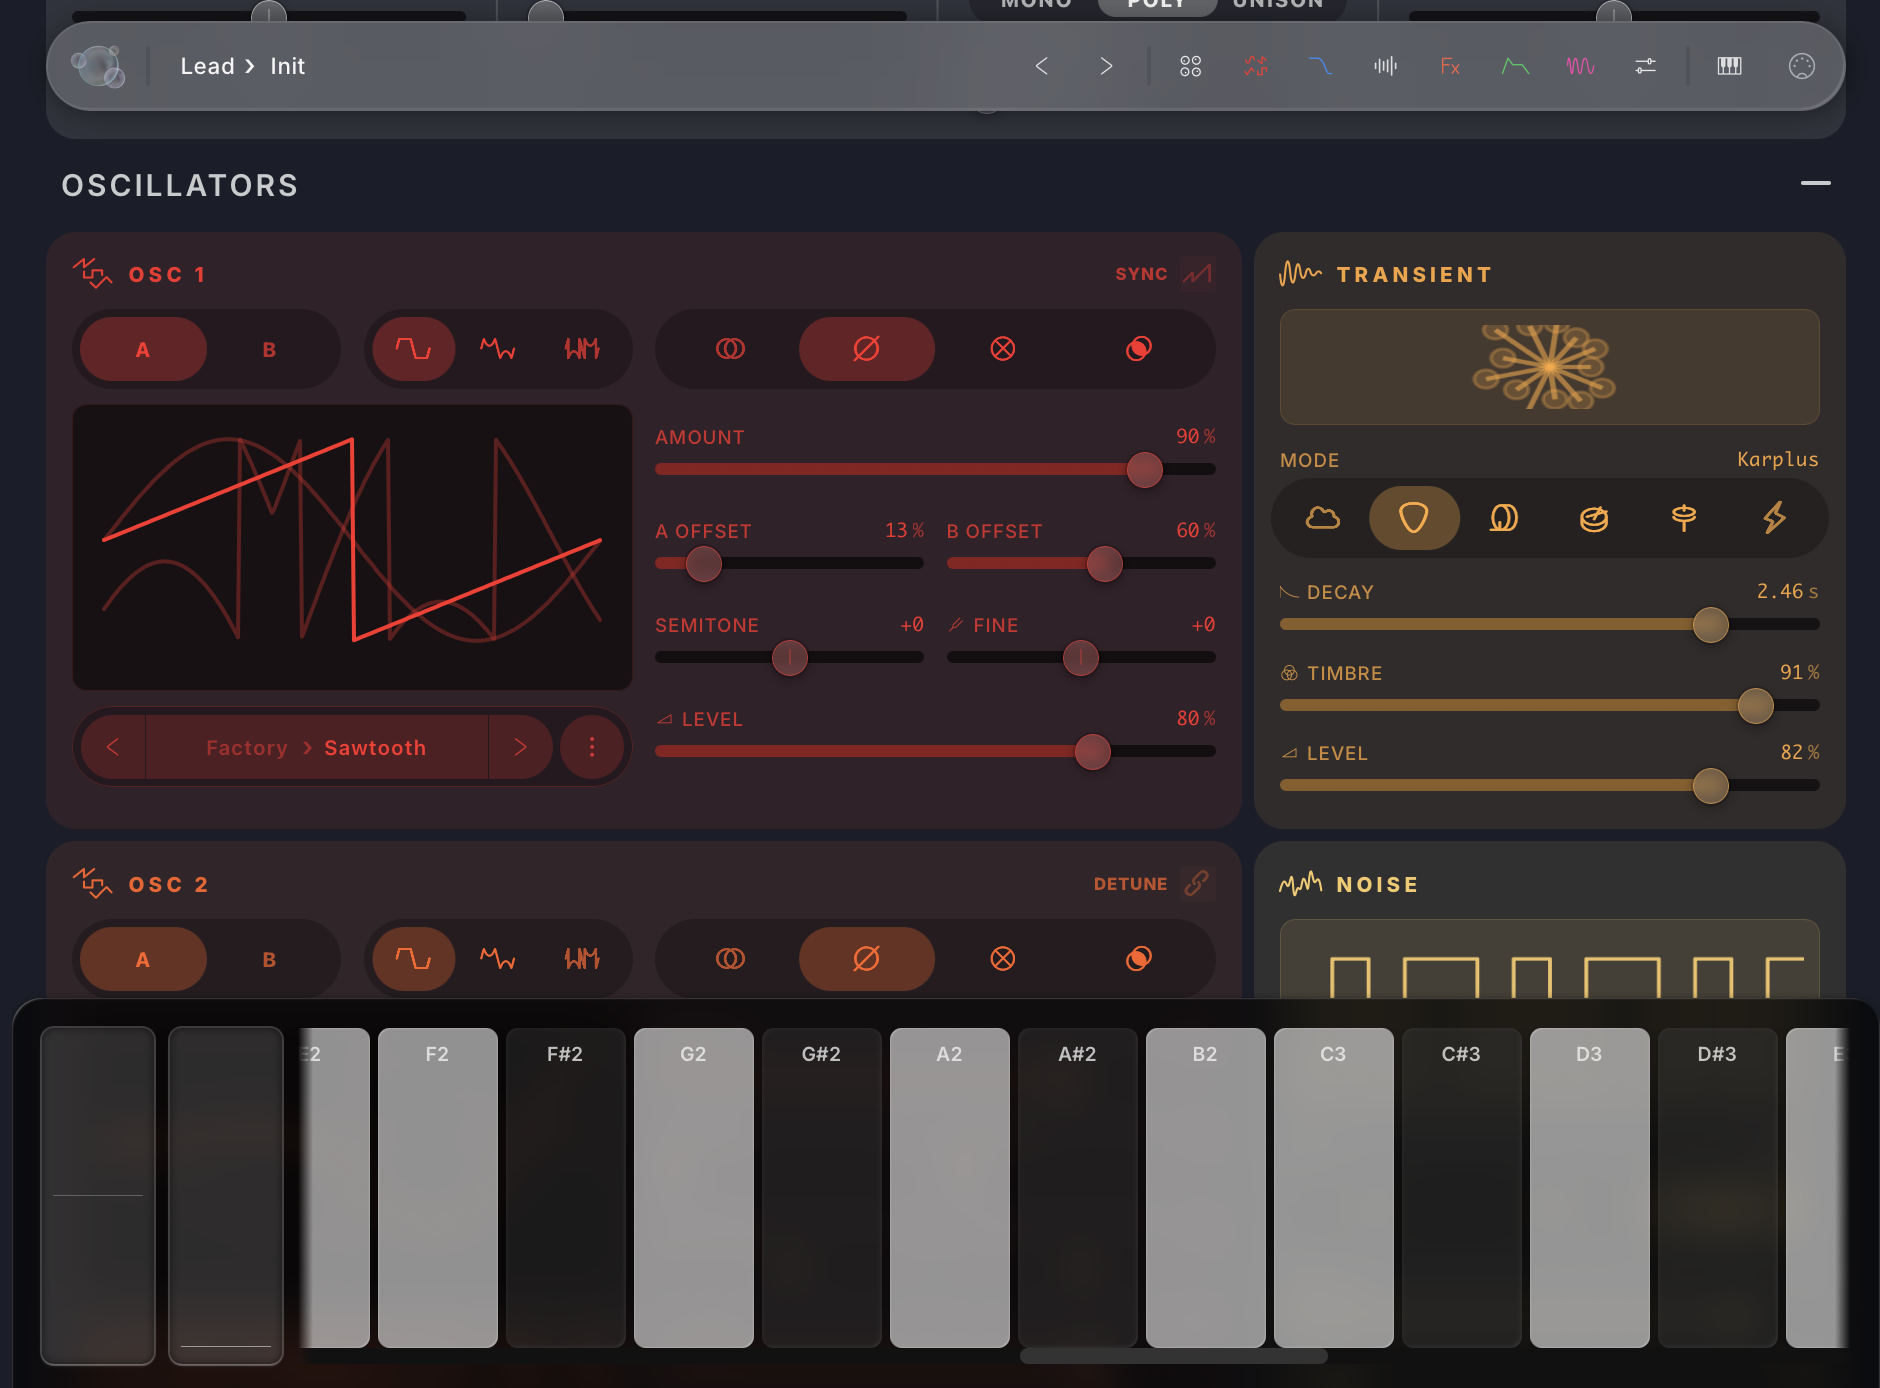The width and height of the screenshot is (1880, 1388).
Task: Select the Karplus guitar pick mode icon
Action: [x=1414, y=518]
